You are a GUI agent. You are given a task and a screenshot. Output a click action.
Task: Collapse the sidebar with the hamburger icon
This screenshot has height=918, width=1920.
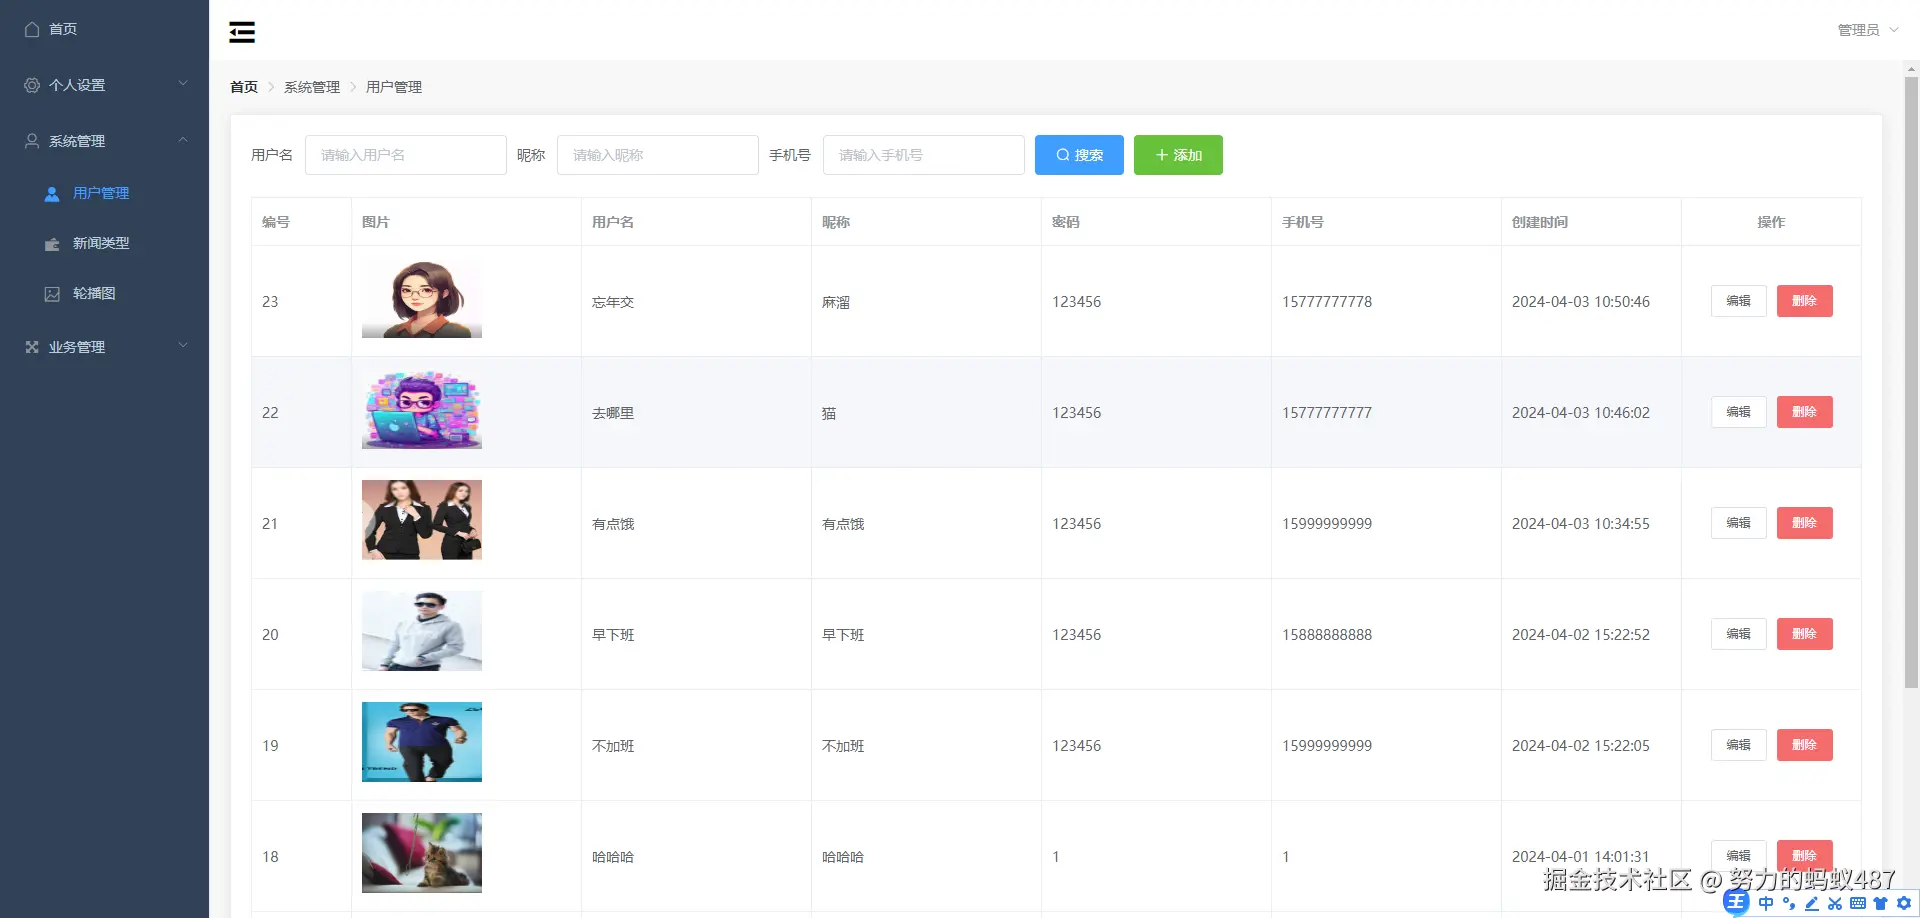pos(242,32)
